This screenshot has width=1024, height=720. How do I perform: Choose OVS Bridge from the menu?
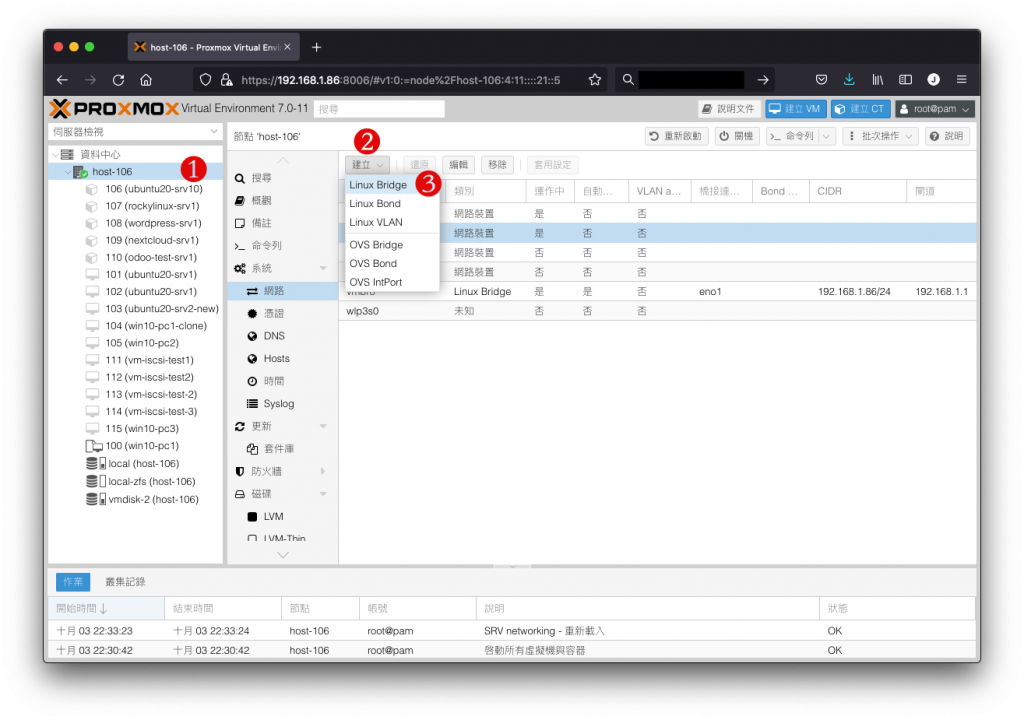coord(391,245)
